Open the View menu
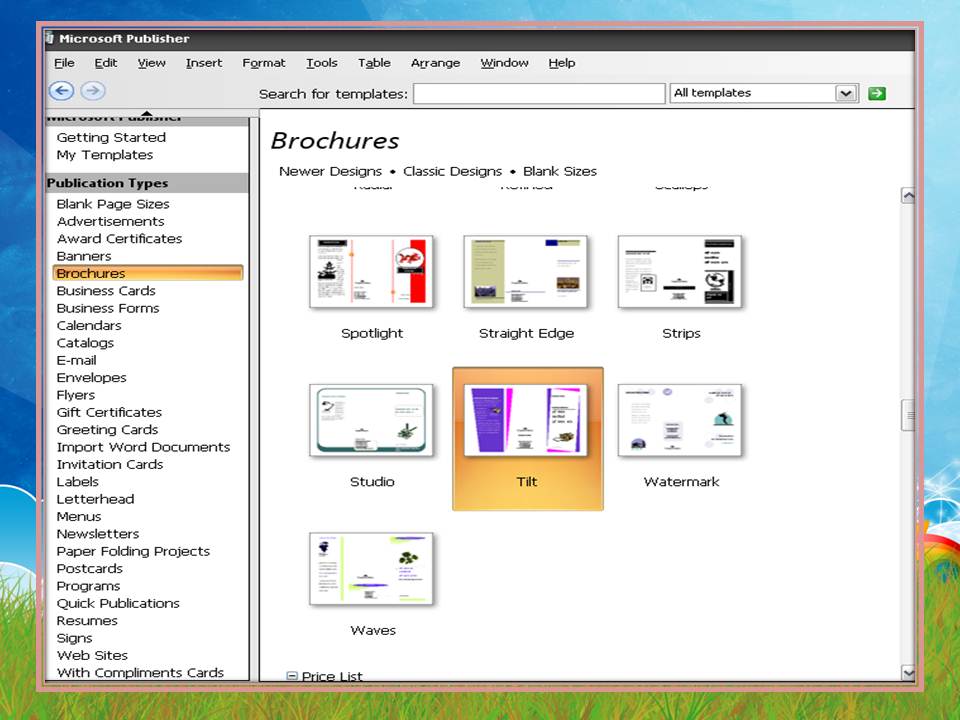Viewport: 960px width, 720px height. pos(151,63)
